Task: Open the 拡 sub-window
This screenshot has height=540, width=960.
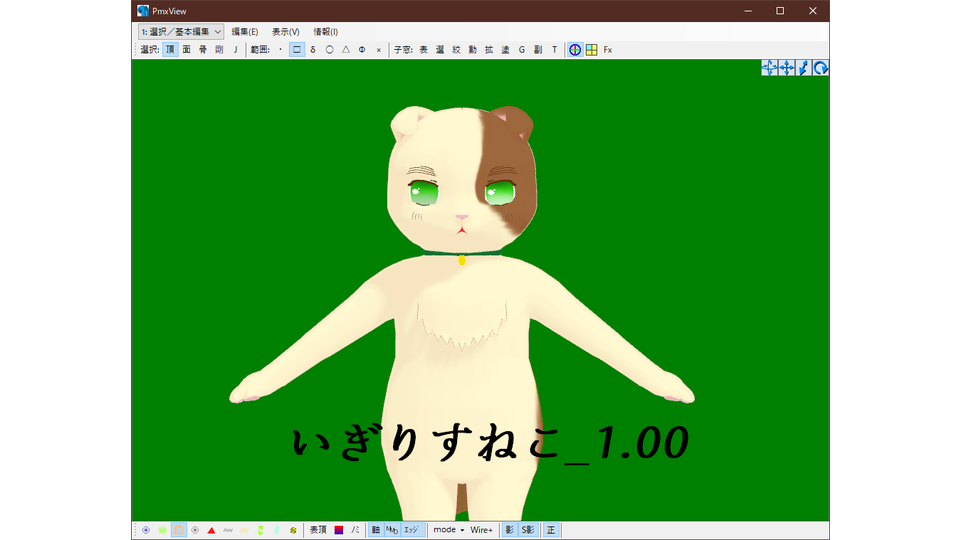Action: [x=489, y=50]
